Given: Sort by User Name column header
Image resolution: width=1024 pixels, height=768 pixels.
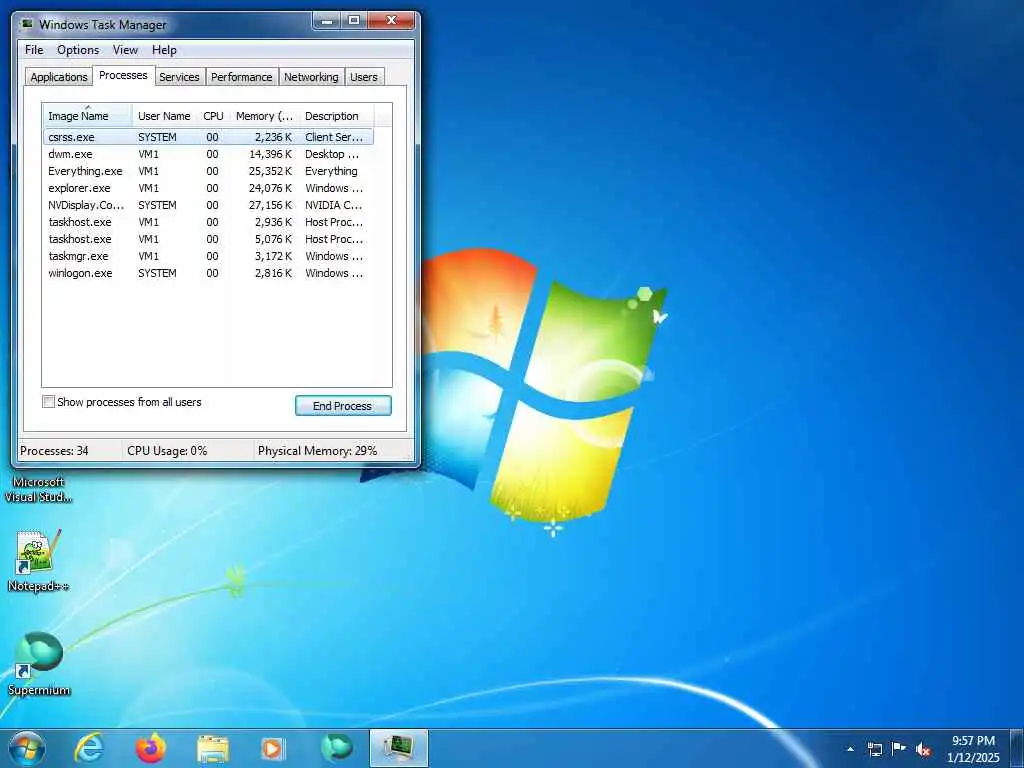Looking at the screenshot, I should tap(165, 116).
